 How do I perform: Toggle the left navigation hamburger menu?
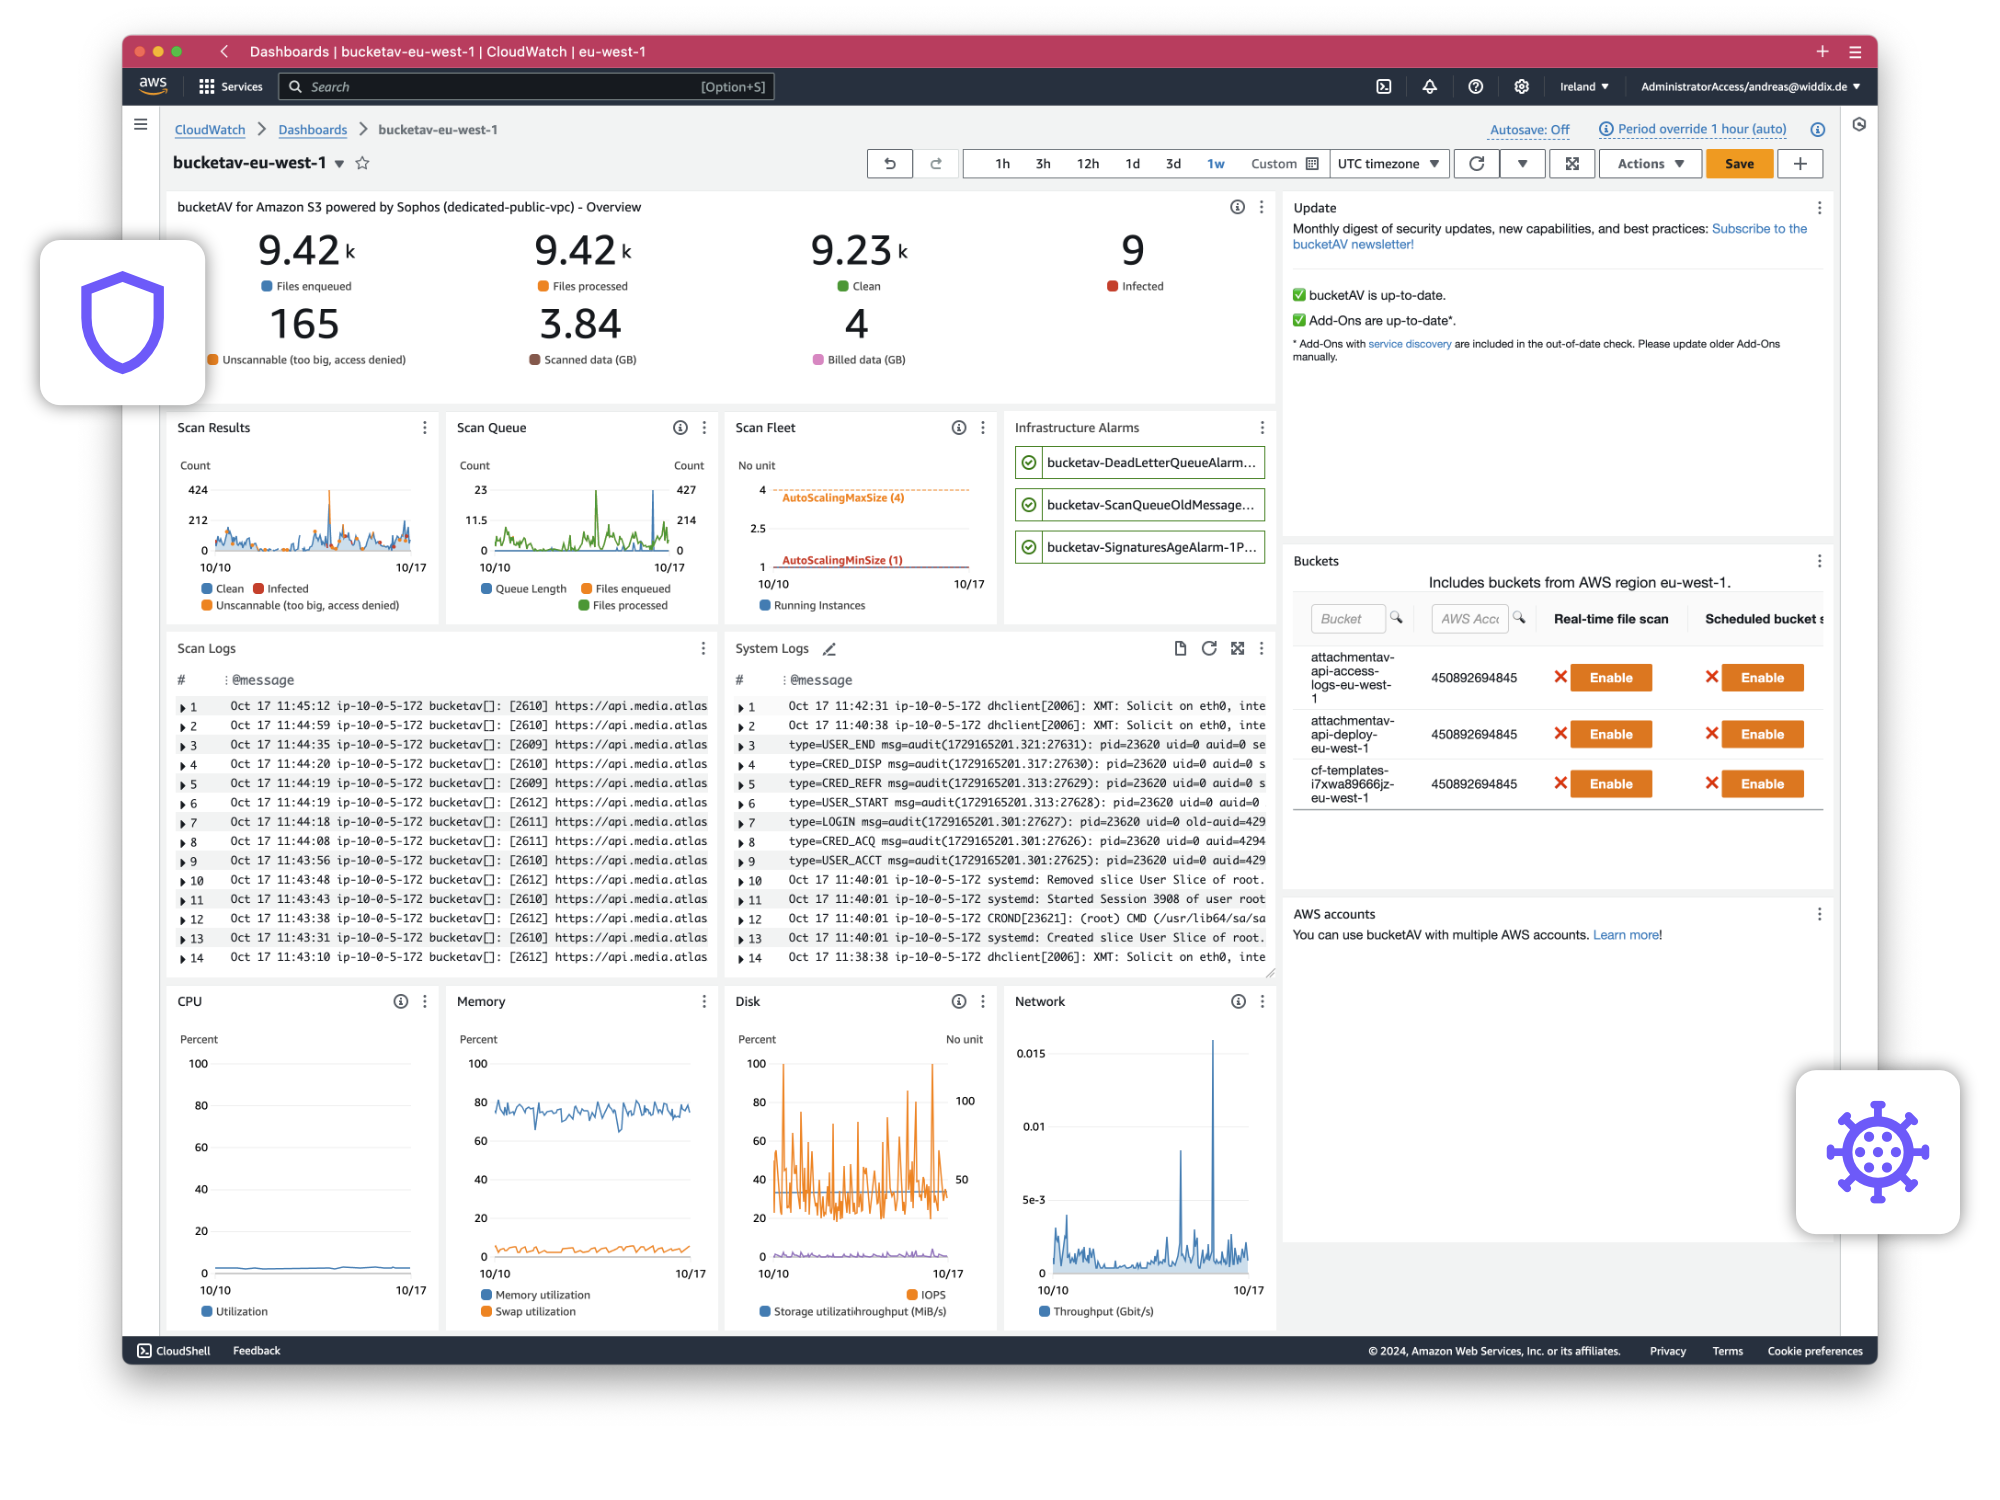point(141,125)
